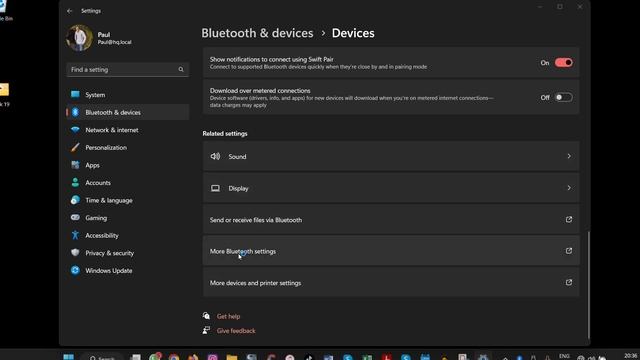Click the Apps grid icon
The height and width of the screenshot is (360, 640).
[x=75, y=165]
